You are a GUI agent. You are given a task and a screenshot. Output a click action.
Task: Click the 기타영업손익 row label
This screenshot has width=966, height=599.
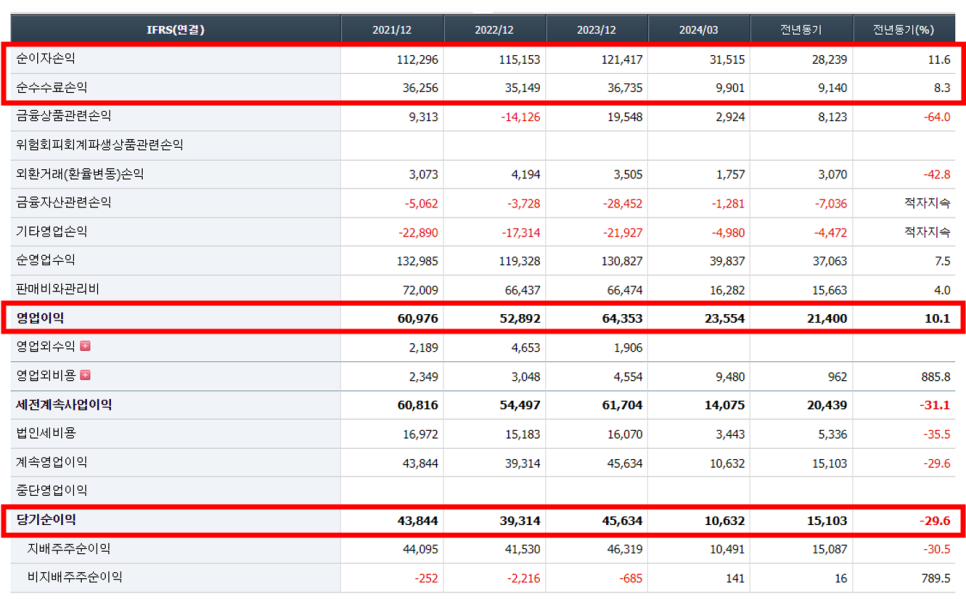(x=52, y=231)
